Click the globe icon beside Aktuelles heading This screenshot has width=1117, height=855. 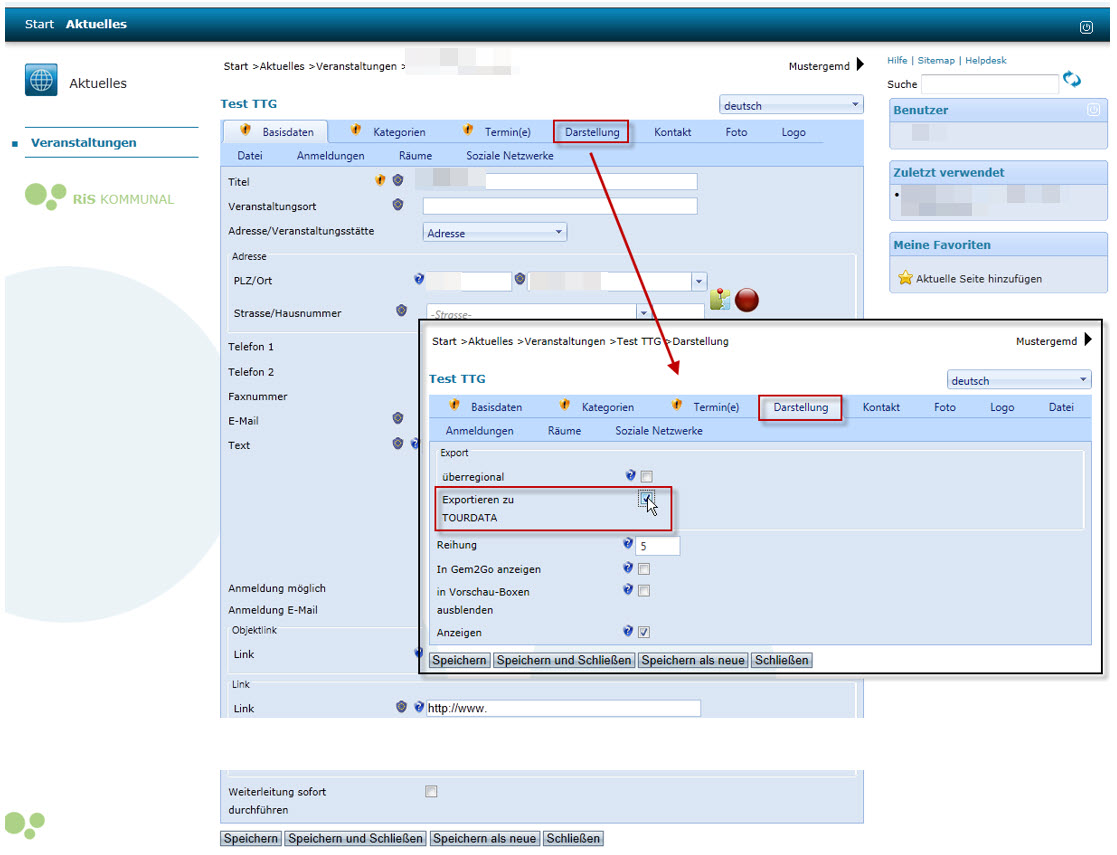(41, 80)
